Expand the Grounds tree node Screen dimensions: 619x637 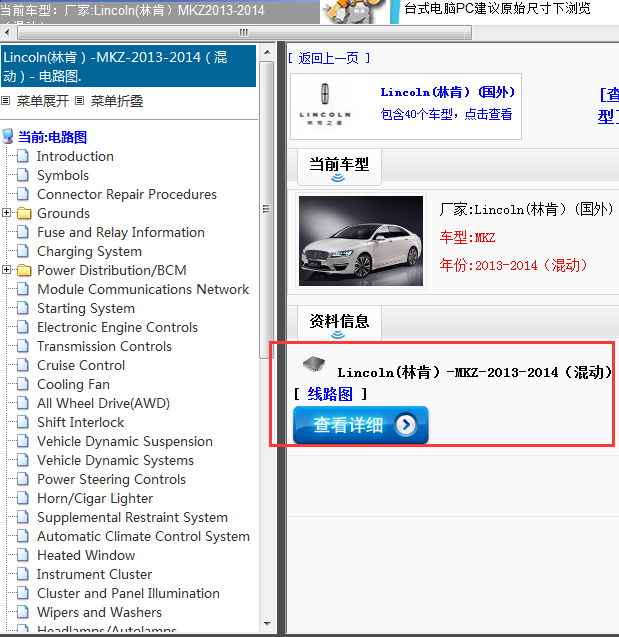click(6, 212)
